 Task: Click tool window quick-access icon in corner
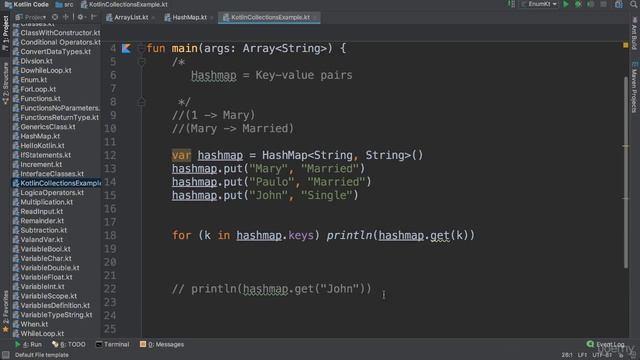point(5,355)
